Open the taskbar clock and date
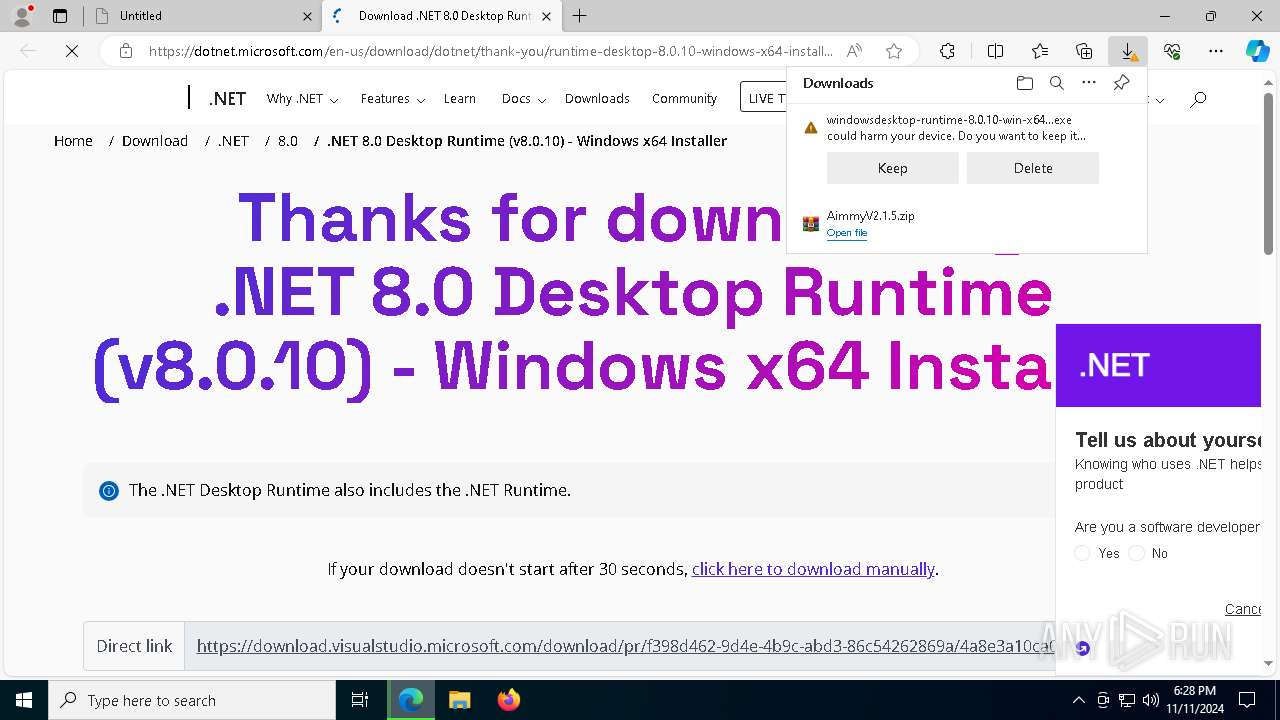Viewport: 1280px width, 720px height. click(1195, 700)
